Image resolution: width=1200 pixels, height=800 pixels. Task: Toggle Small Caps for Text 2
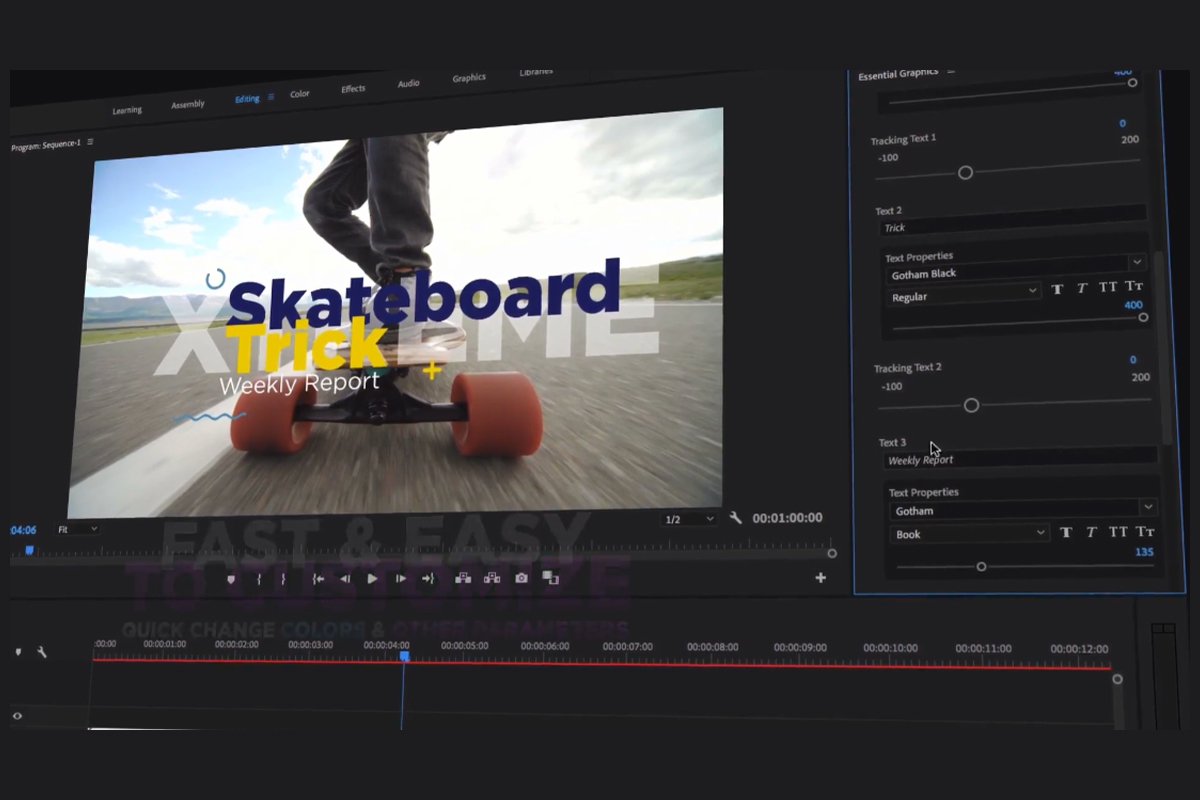click(1134, 286)
